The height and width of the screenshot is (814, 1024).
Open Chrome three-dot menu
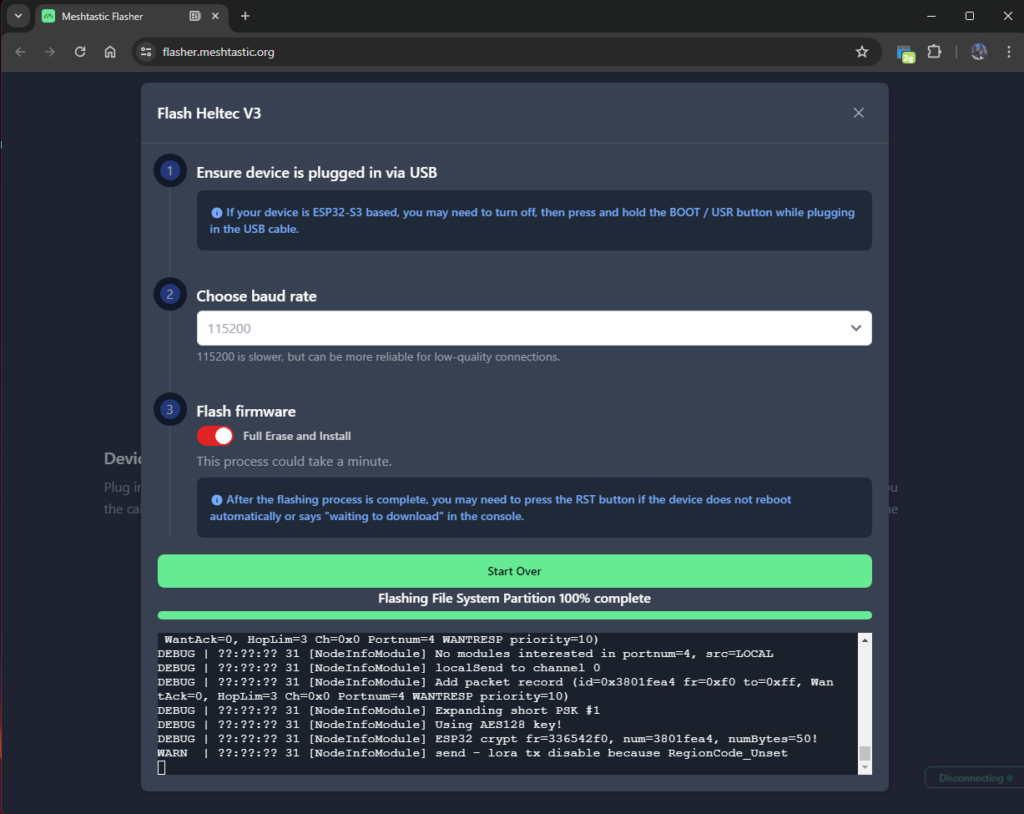point(1008,52)
